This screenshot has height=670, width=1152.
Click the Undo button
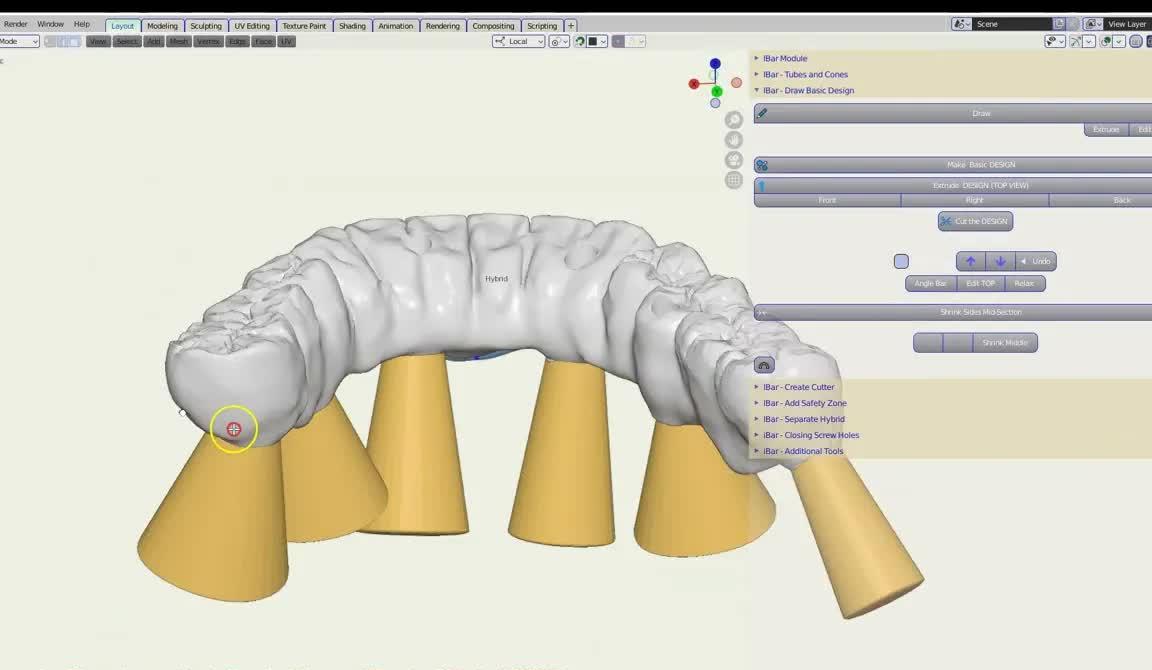1036,261
